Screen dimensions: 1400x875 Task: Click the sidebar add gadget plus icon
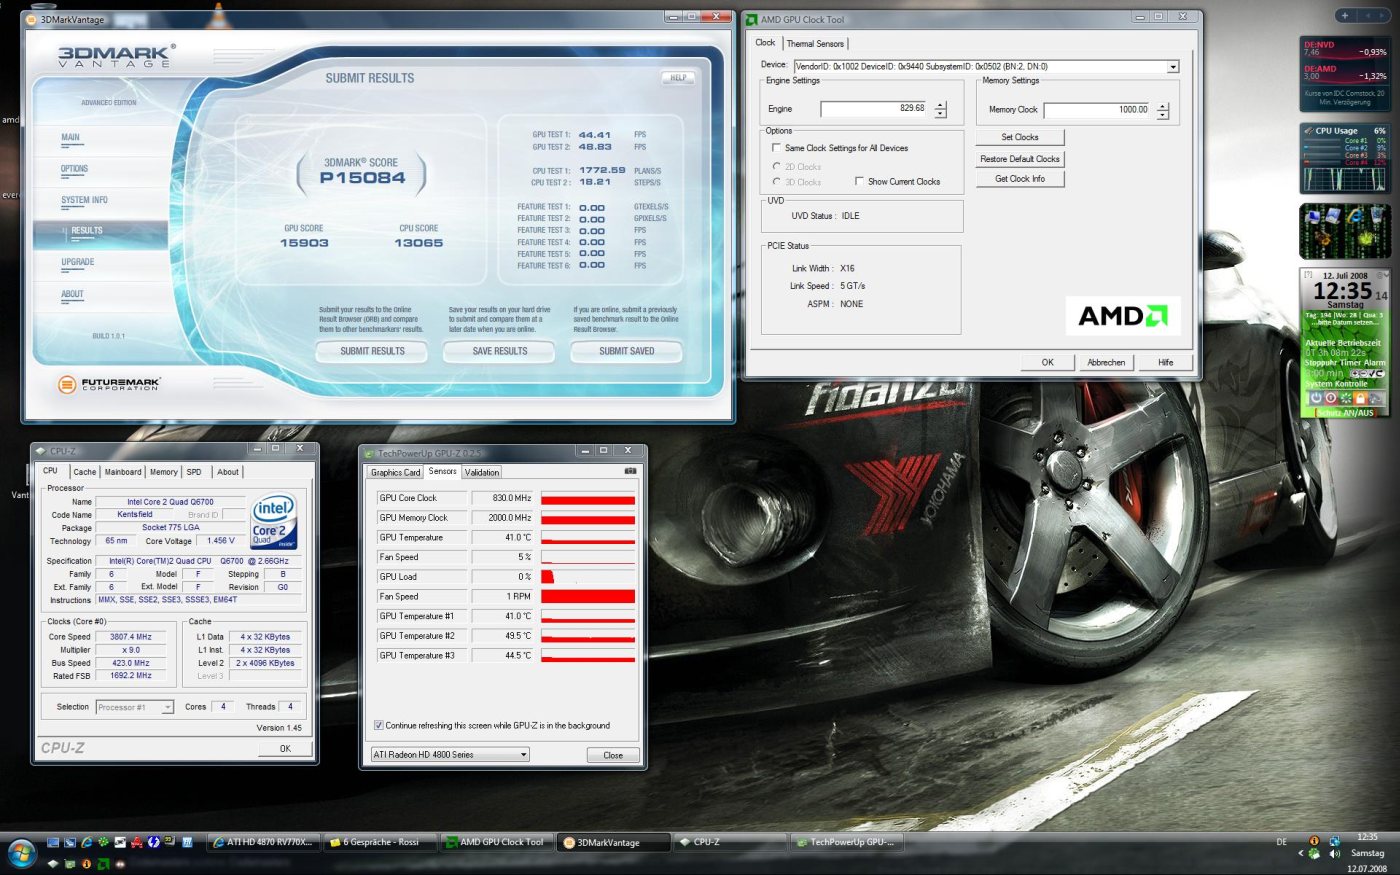1345,15
